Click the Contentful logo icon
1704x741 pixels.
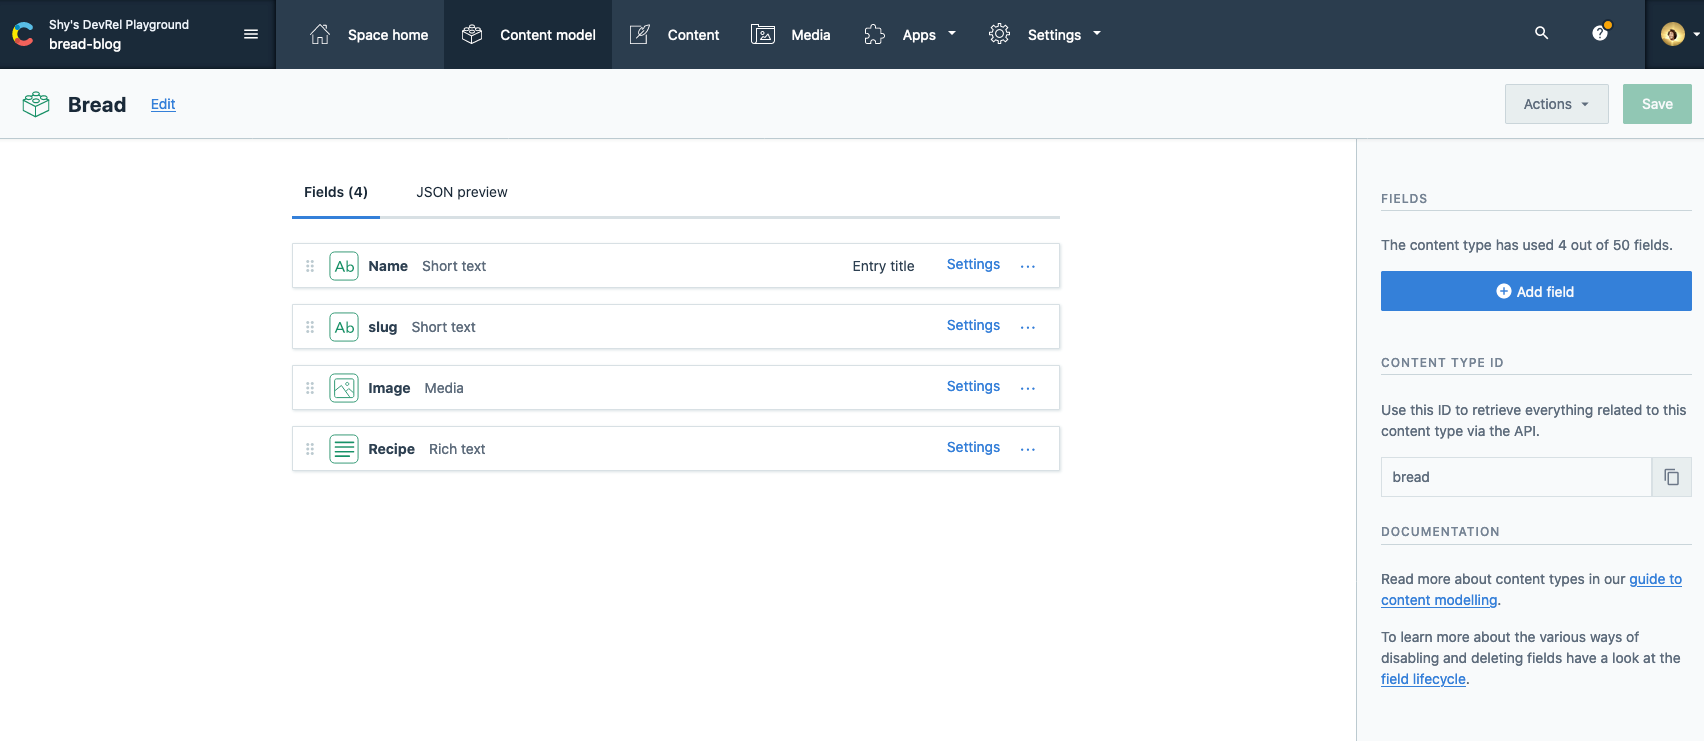pos(23,34)
